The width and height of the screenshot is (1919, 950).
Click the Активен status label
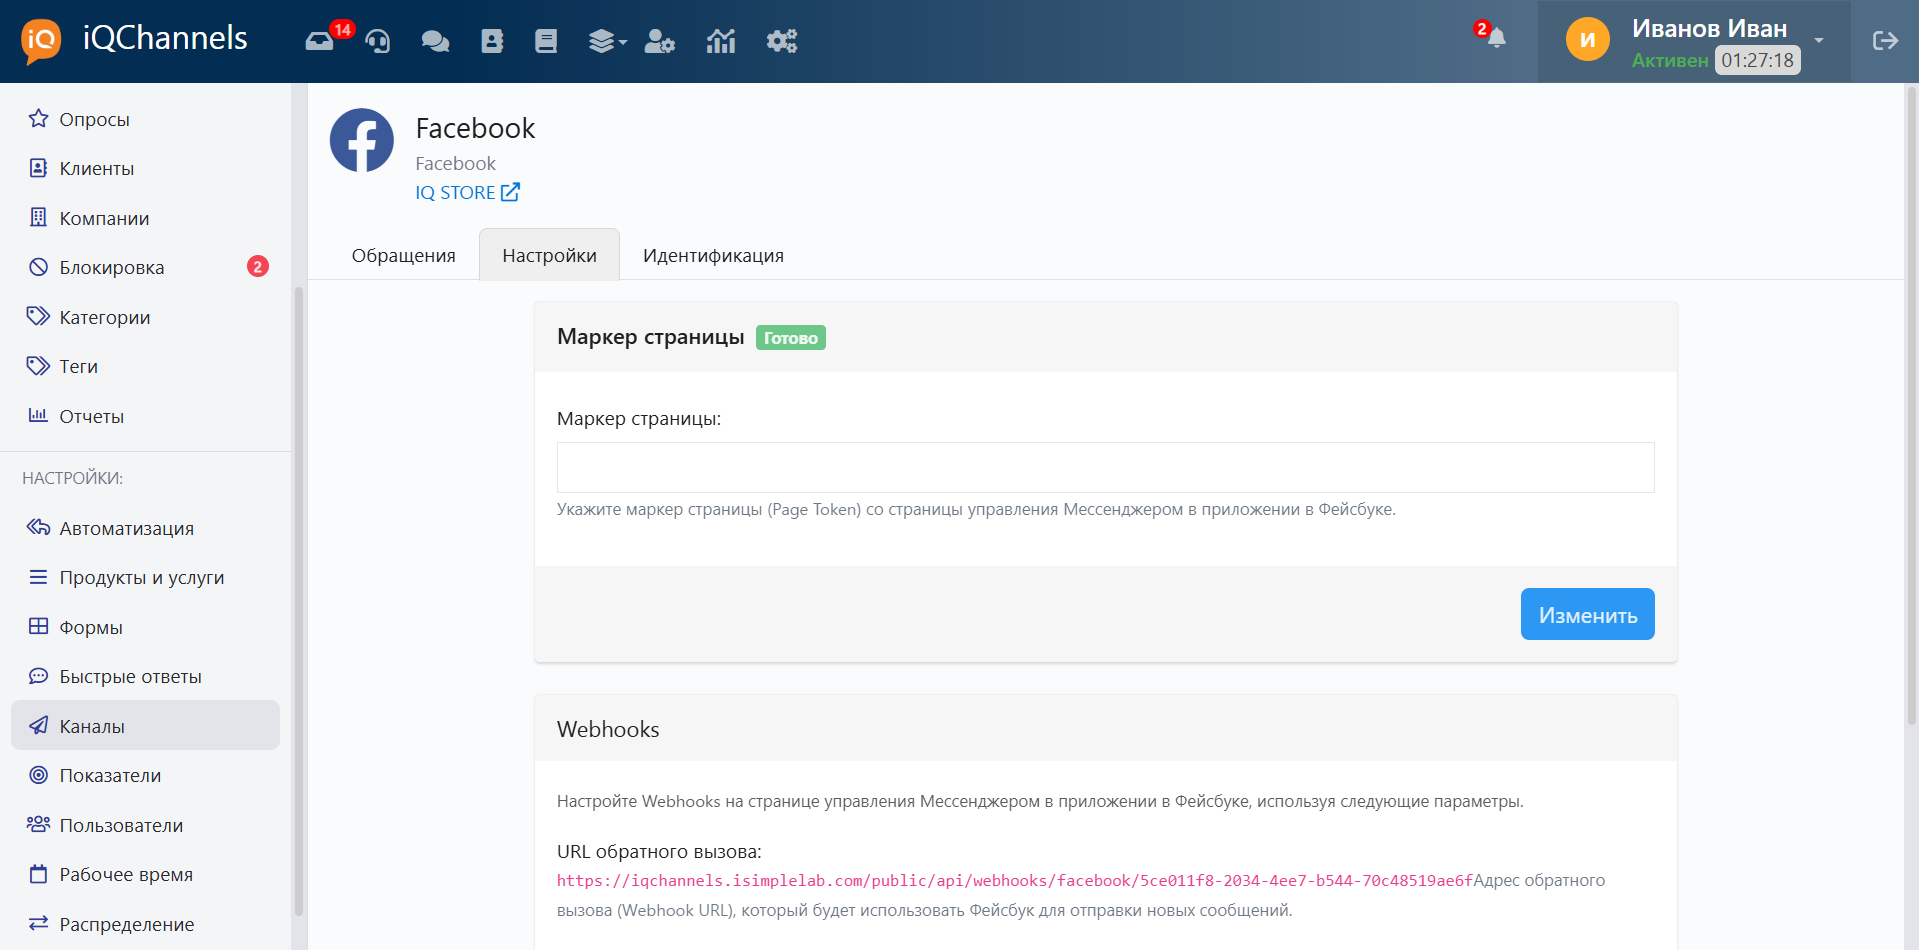pyautogui.click(x=1669, y=60)
